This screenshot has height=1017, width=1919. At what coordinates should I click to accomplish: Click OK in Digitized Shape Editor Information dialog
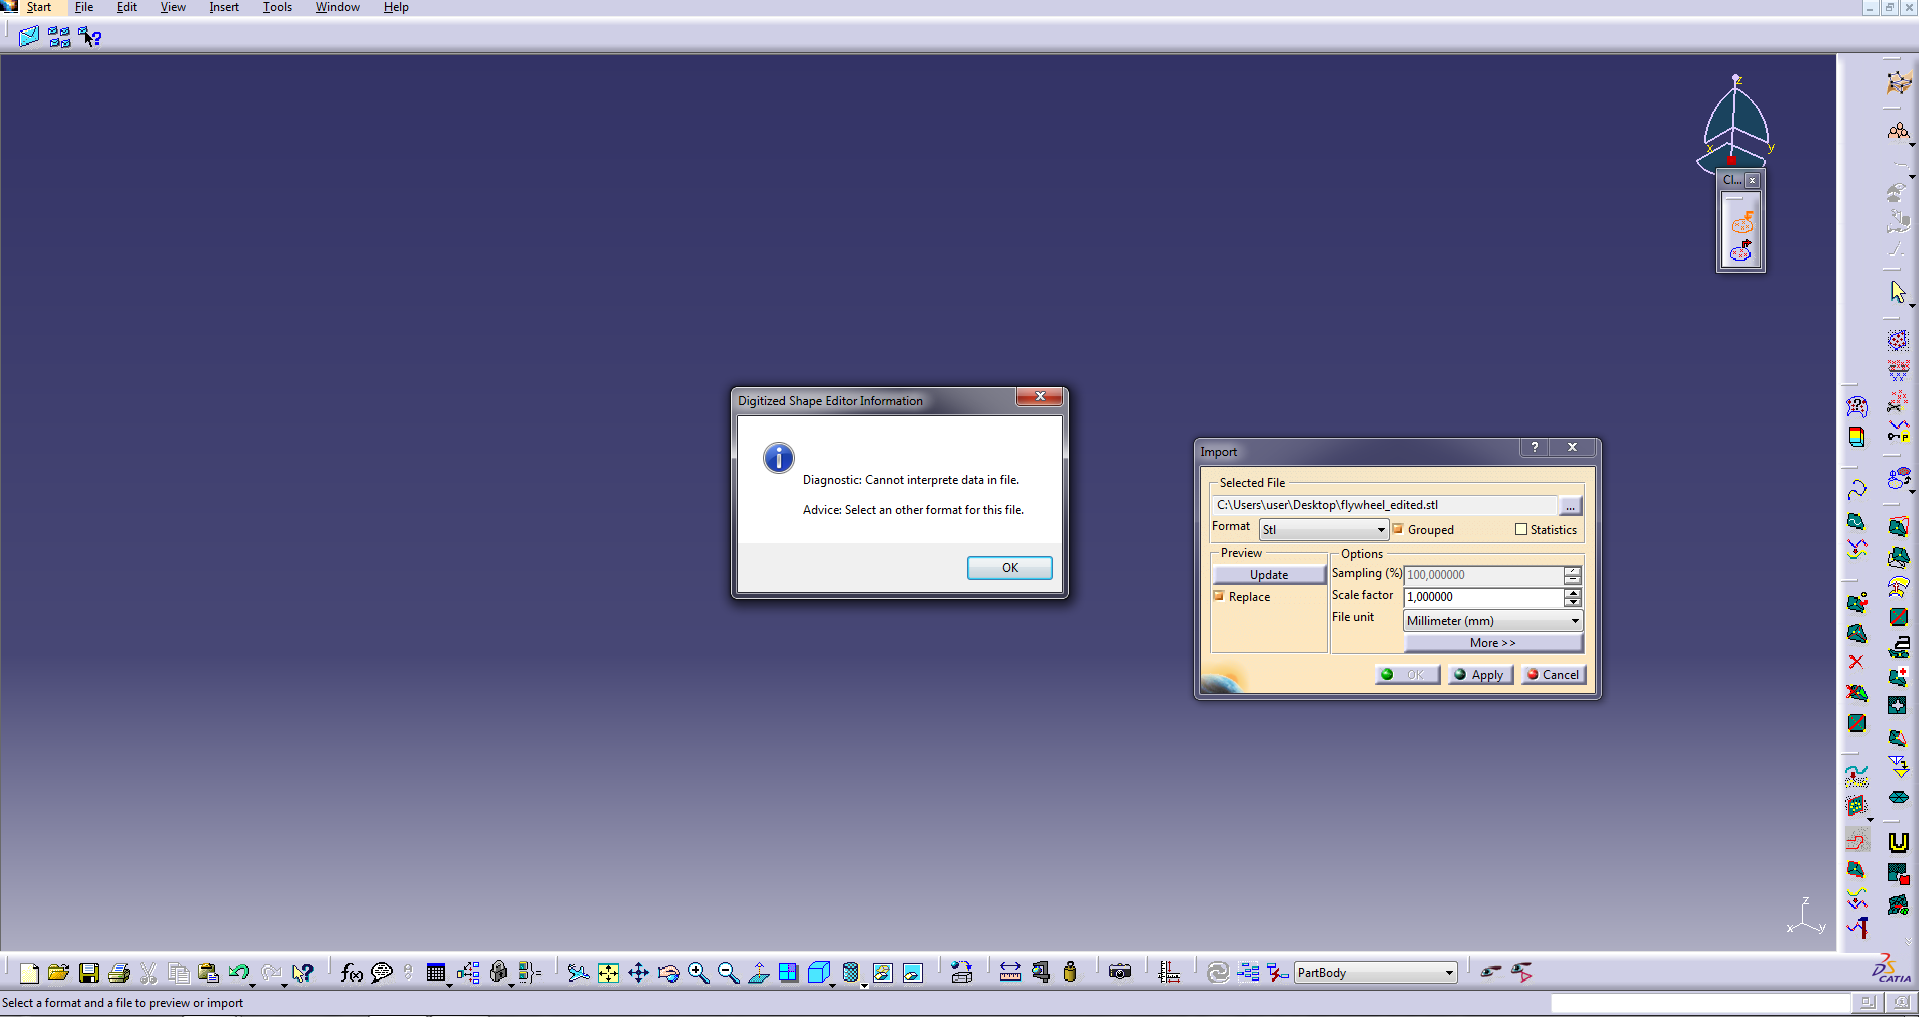pyautogui.click(x=1009, y=568)
